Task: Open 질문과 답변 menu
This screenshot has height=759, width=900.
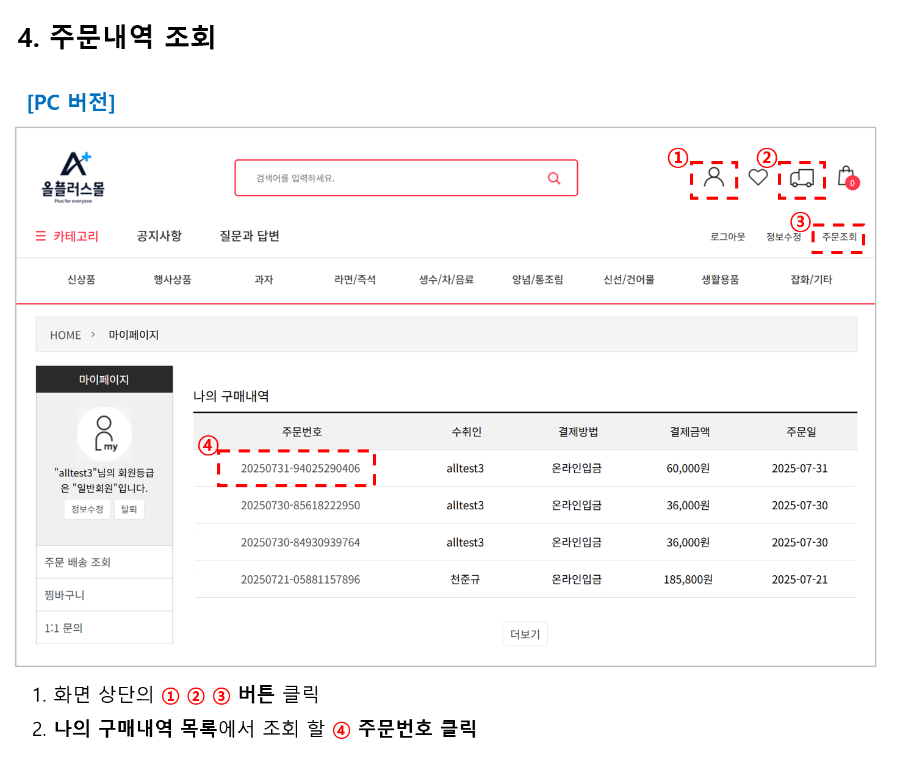Action: pos(249,236)
